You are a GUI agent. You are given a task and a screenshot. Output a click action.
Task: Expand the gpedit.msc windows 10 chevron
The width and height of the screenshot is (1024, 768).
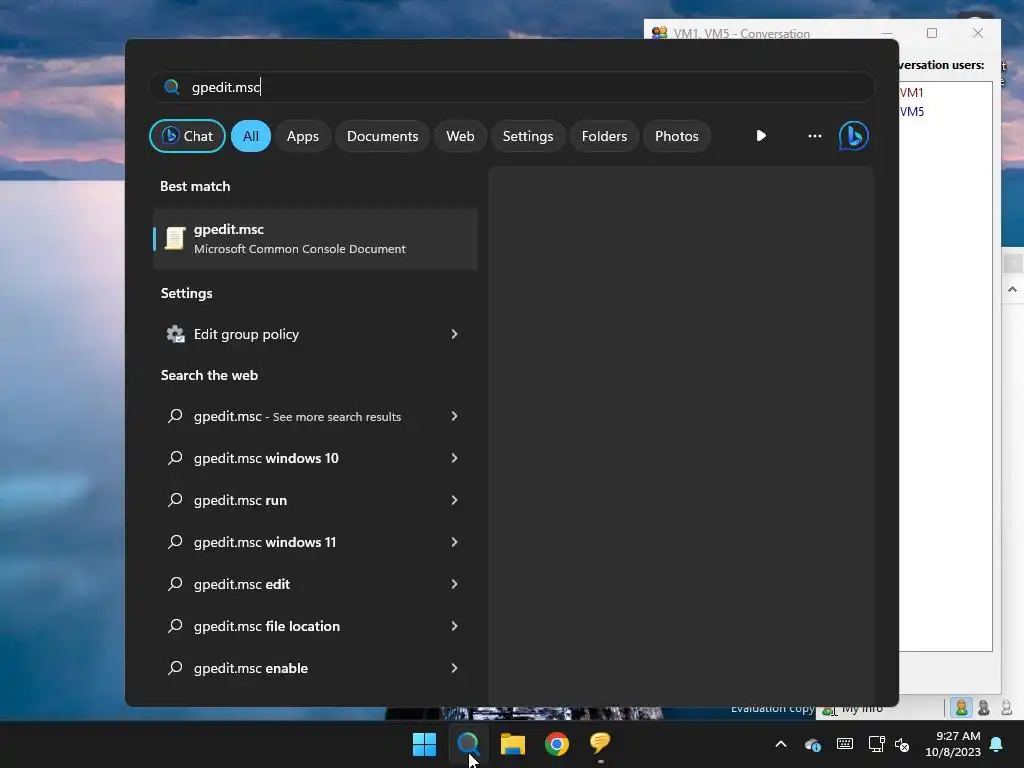(455, 458)
